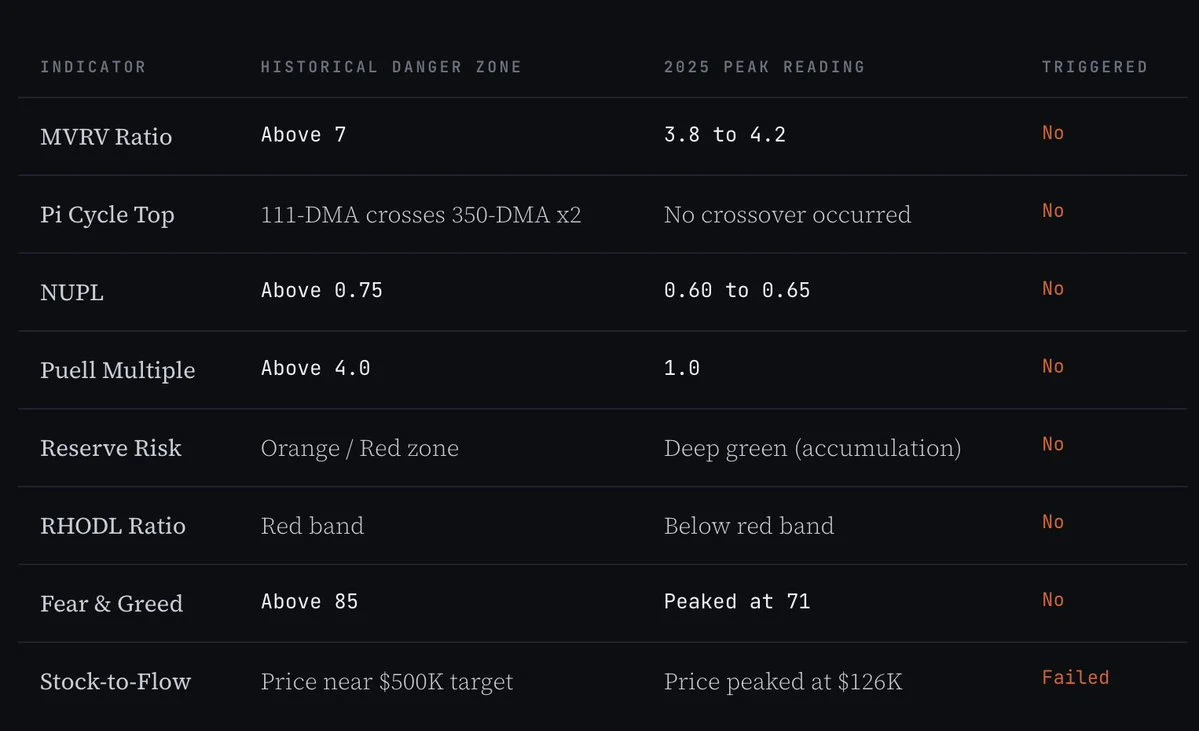The height and width of the screenshot is (731, 1199).
Task: Click the 3.8 to 4.2 peak reading
Action: (x=724, y=135)
